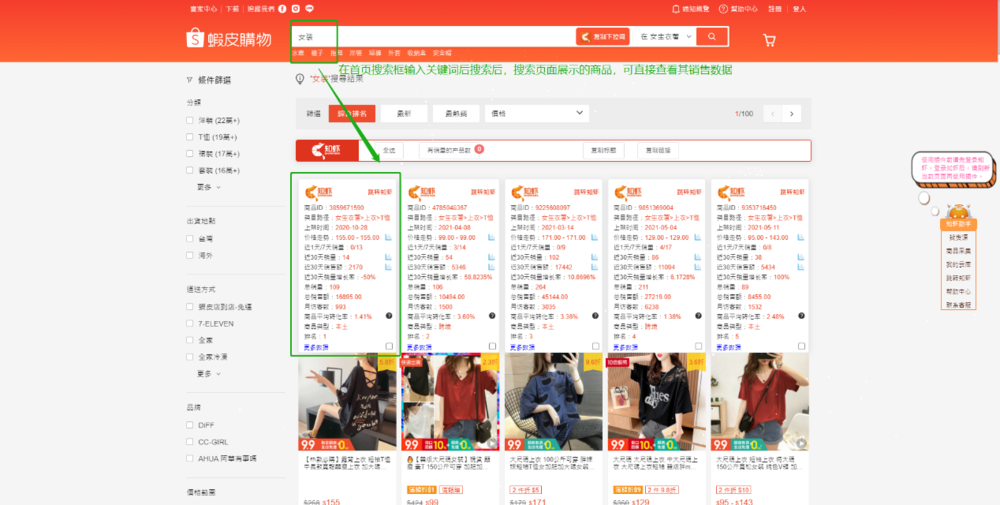Open the 價格 sort dropdown
The image size is (1000, 505).
click(536, 113)
